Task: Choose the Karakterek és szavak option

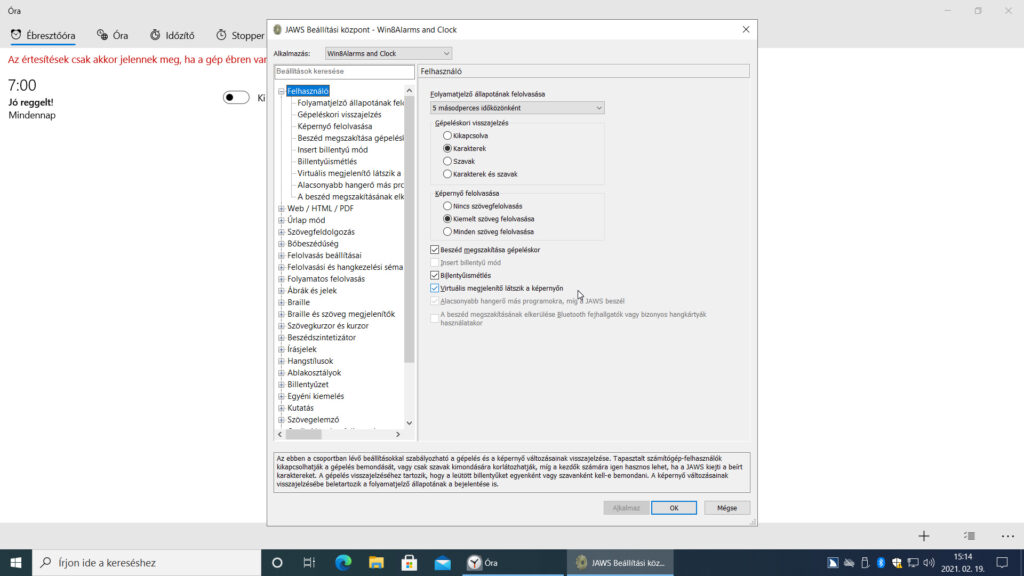Action: tap(447, 174)
